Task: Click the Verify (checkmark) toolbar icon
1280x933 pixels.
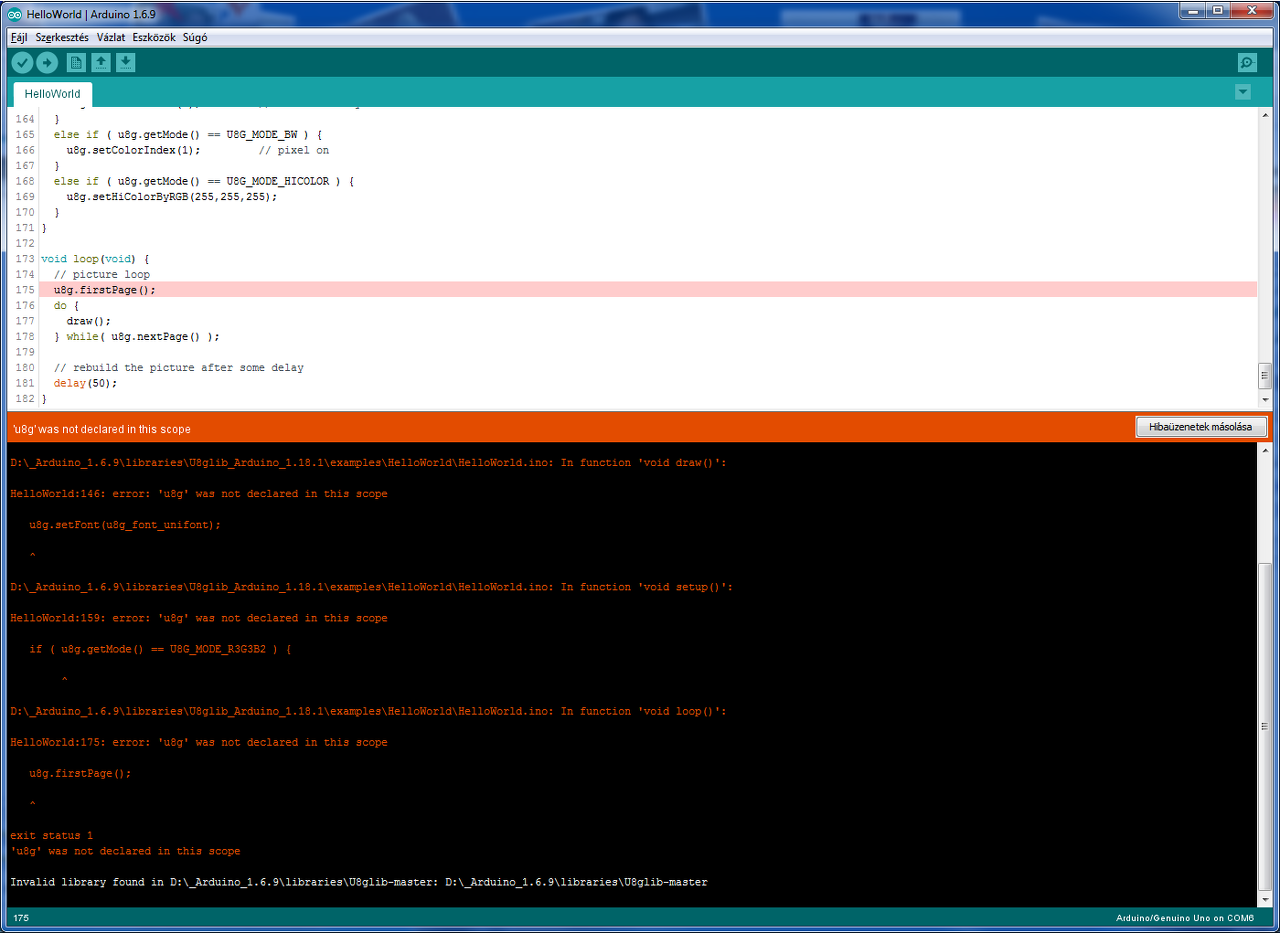Action: [x=22, y=63]
